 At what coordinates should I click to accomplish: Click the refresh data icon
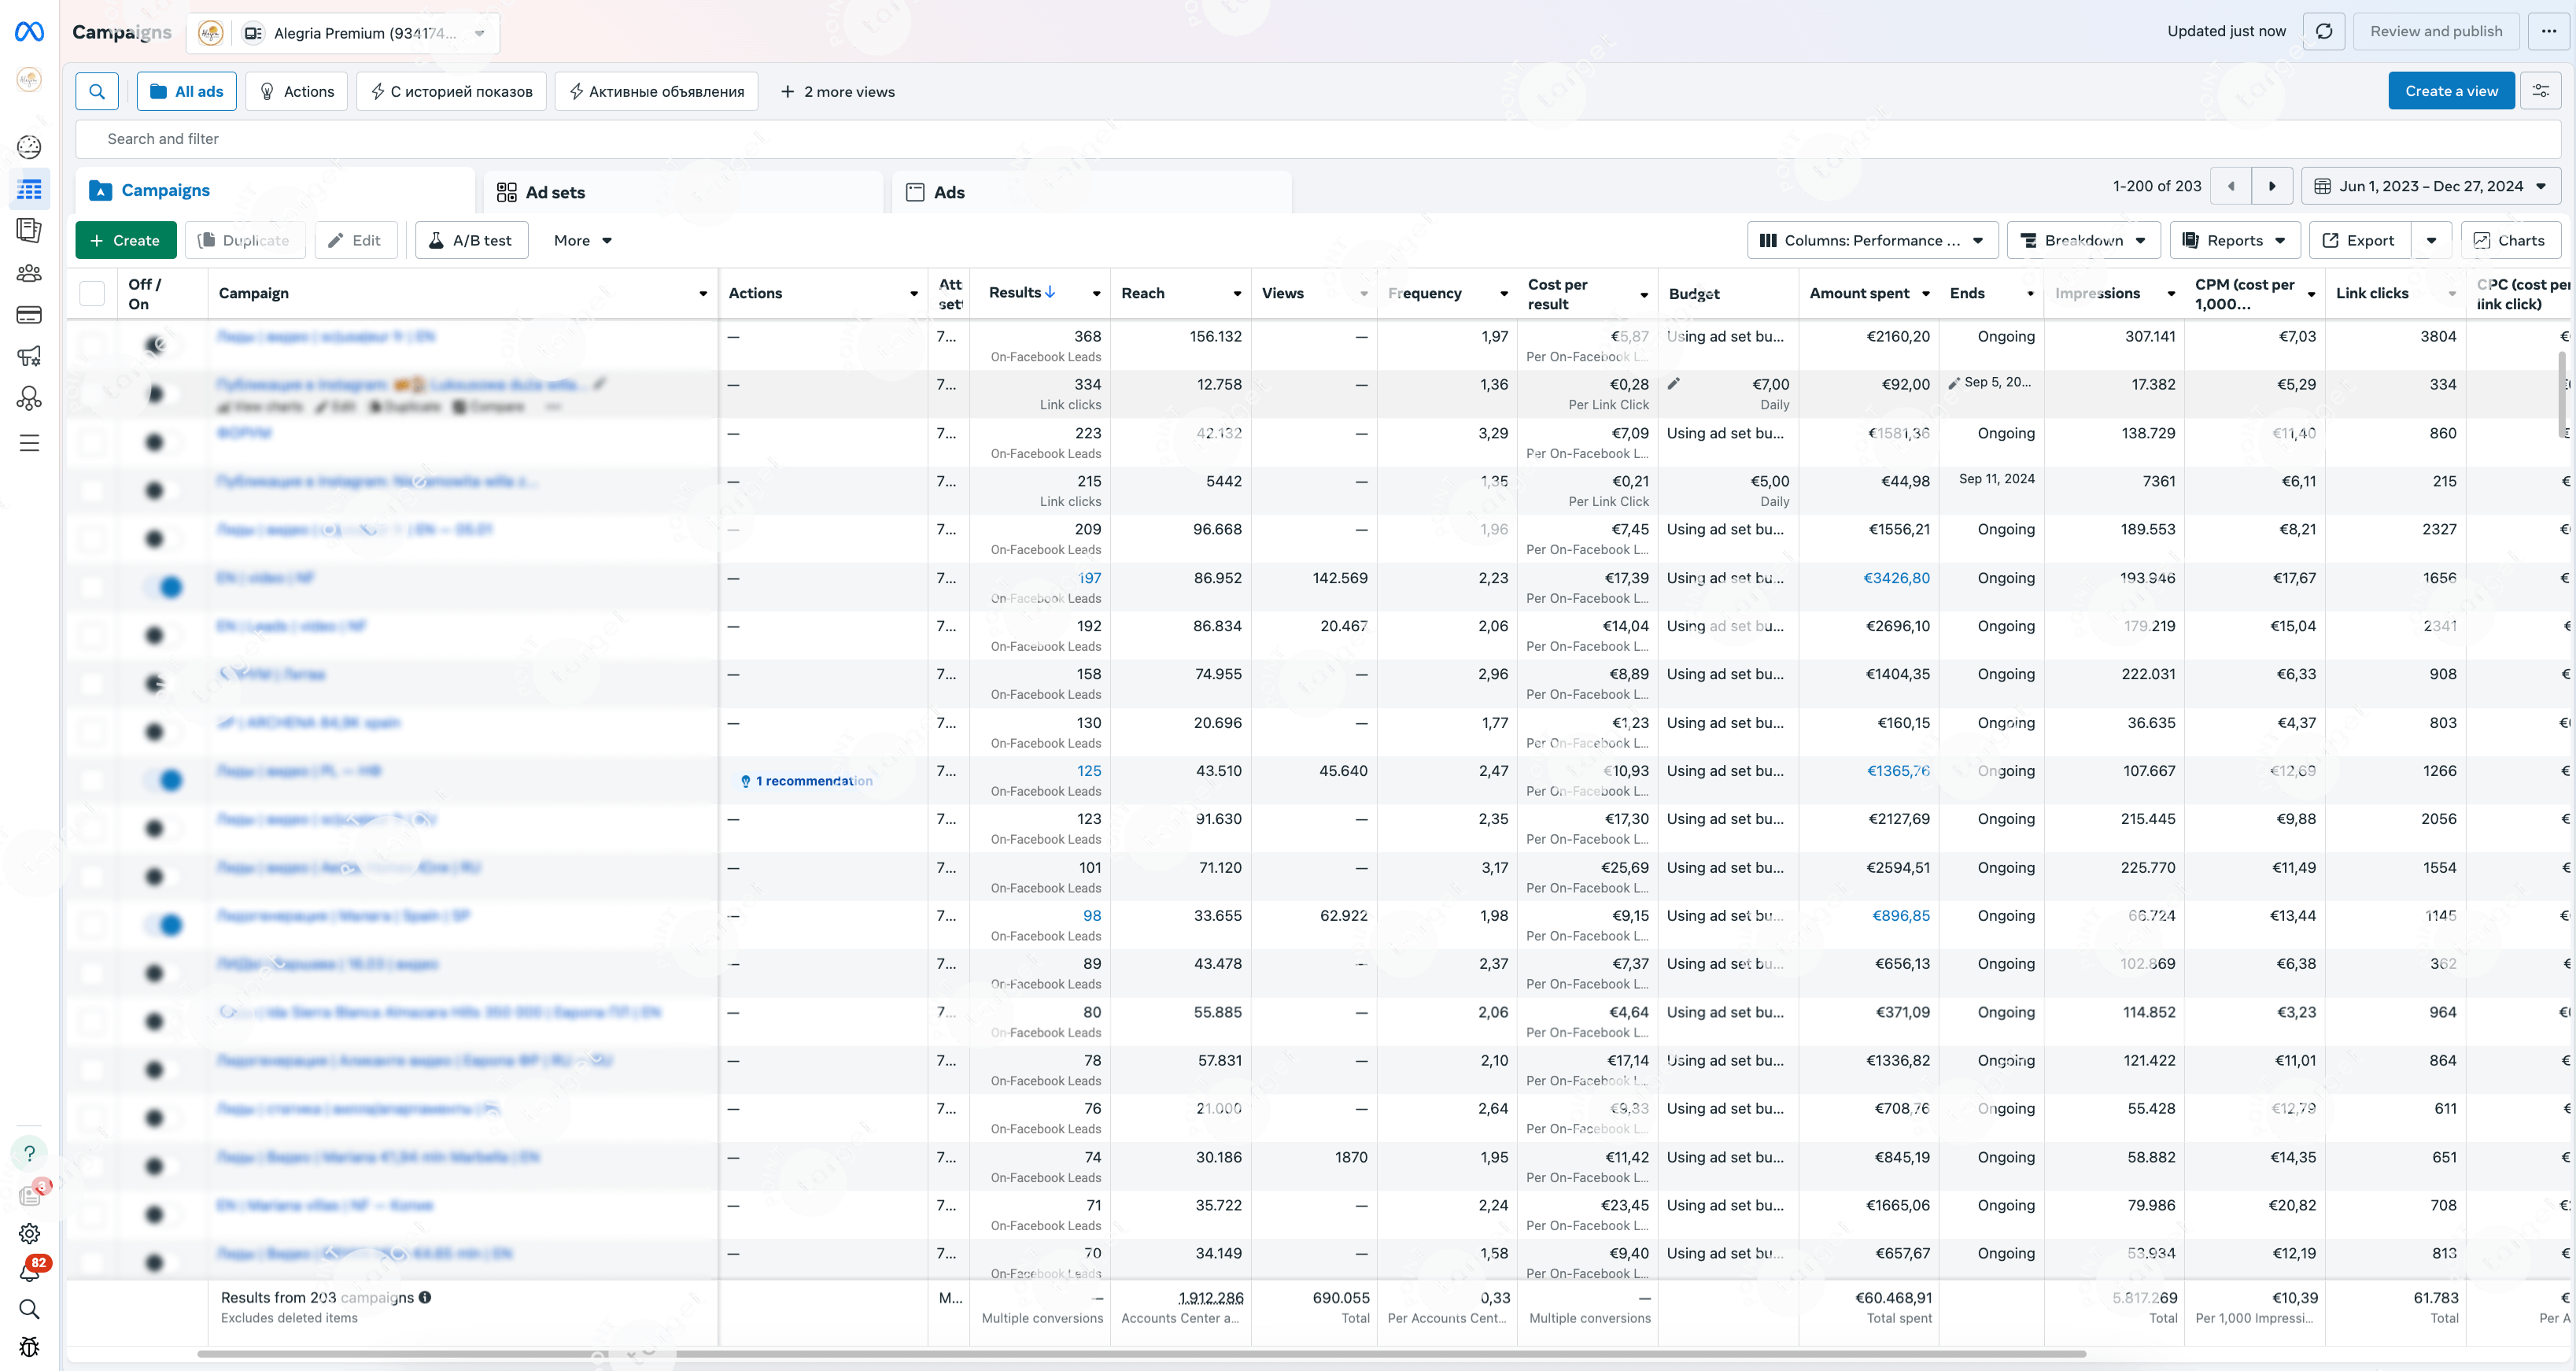(x=2324, y=31)
